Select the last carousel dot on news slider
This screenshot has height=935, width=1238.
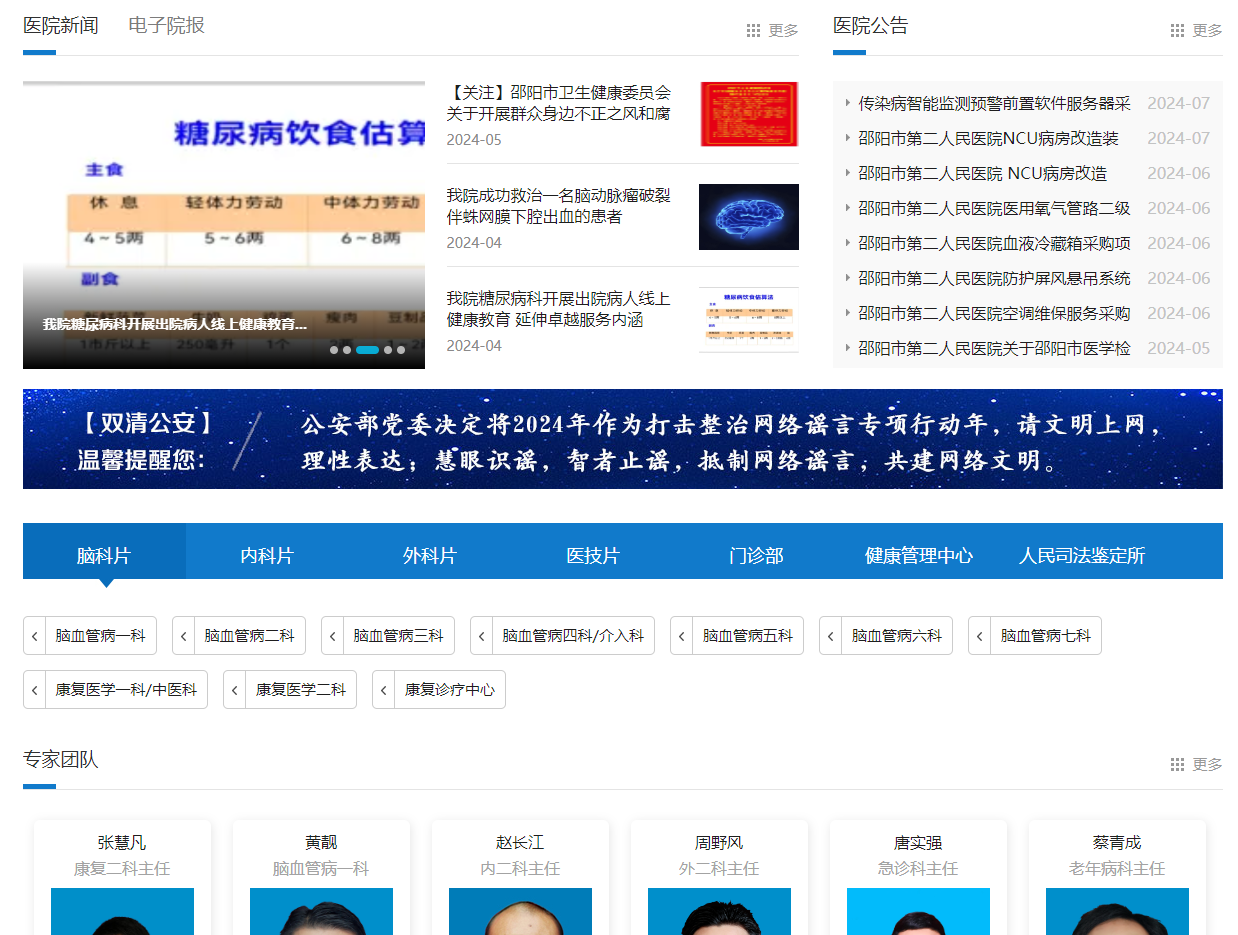point(401,350)
